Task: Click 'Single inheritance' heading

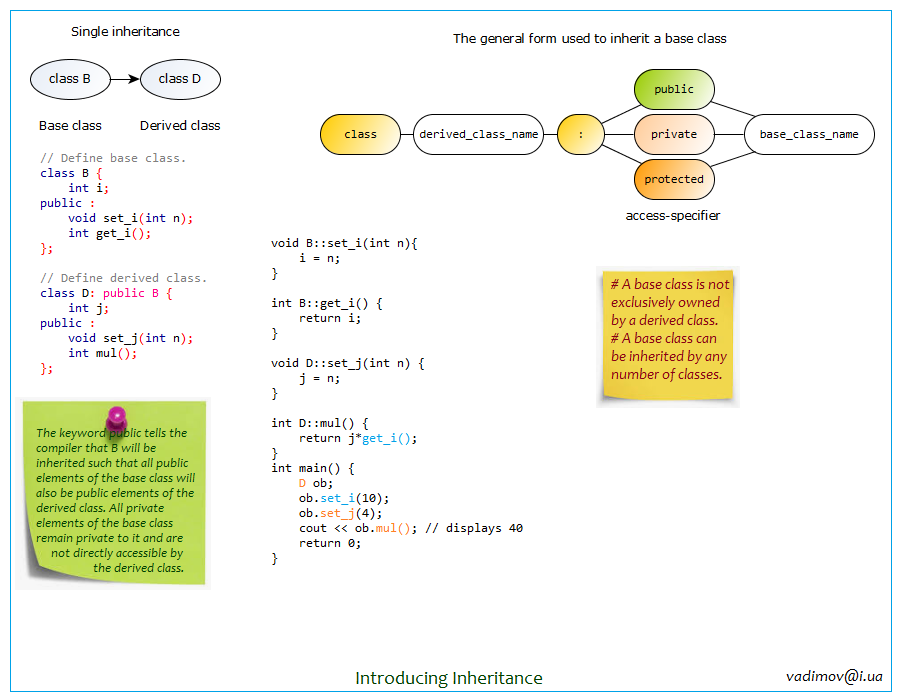Action: (125, 32)
